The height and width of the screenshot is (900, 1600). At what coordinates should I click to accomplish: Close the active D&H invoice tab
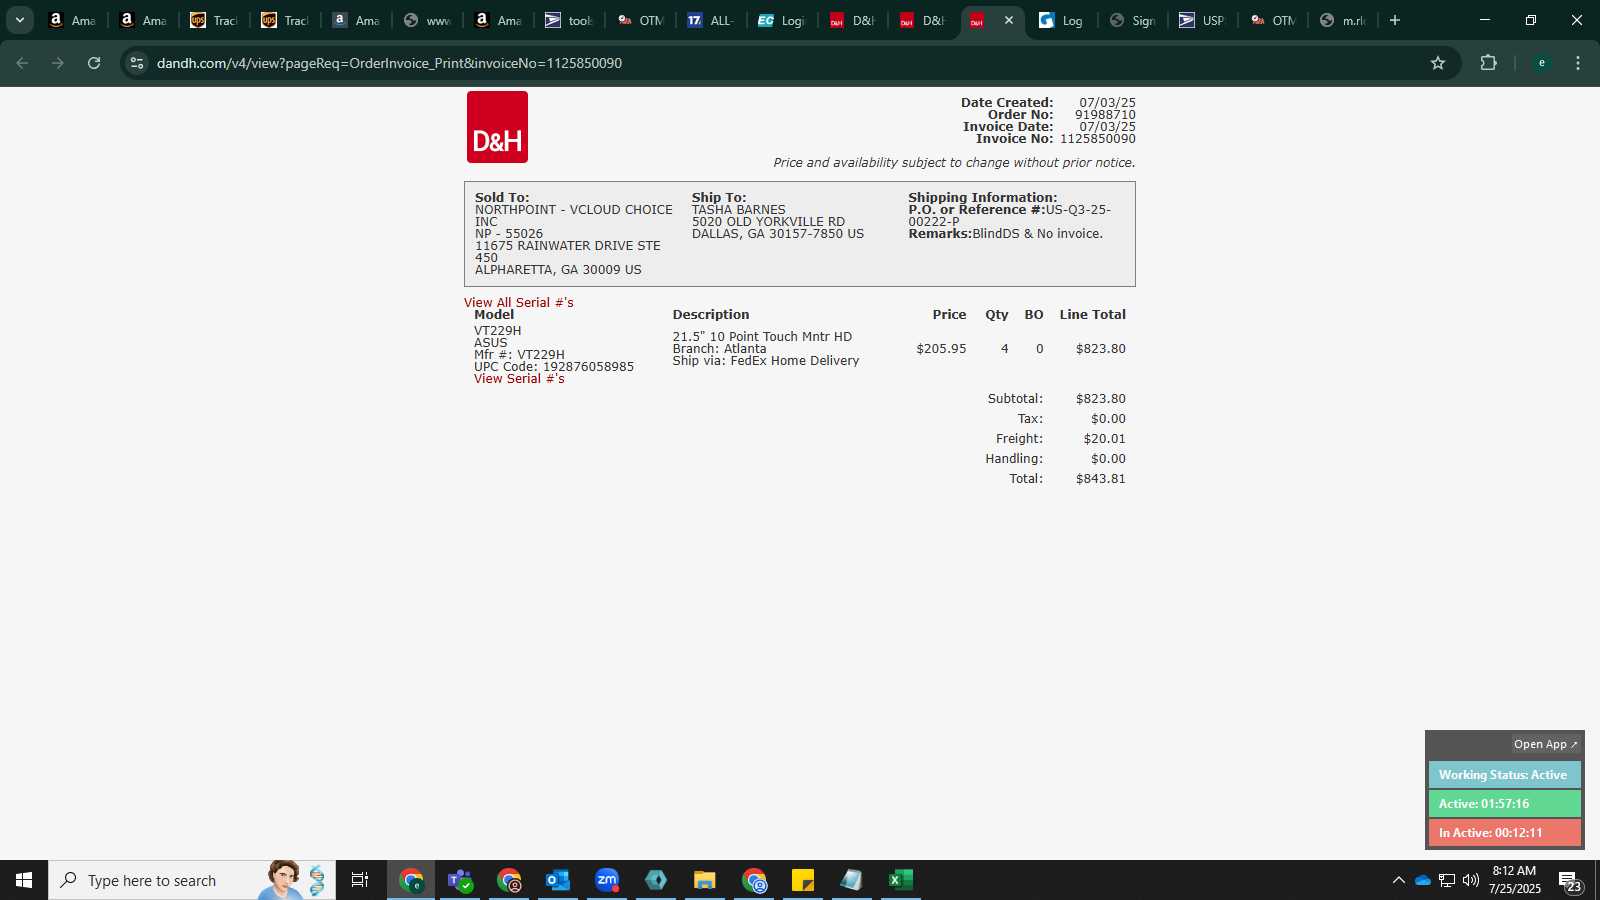point(1009,20)
